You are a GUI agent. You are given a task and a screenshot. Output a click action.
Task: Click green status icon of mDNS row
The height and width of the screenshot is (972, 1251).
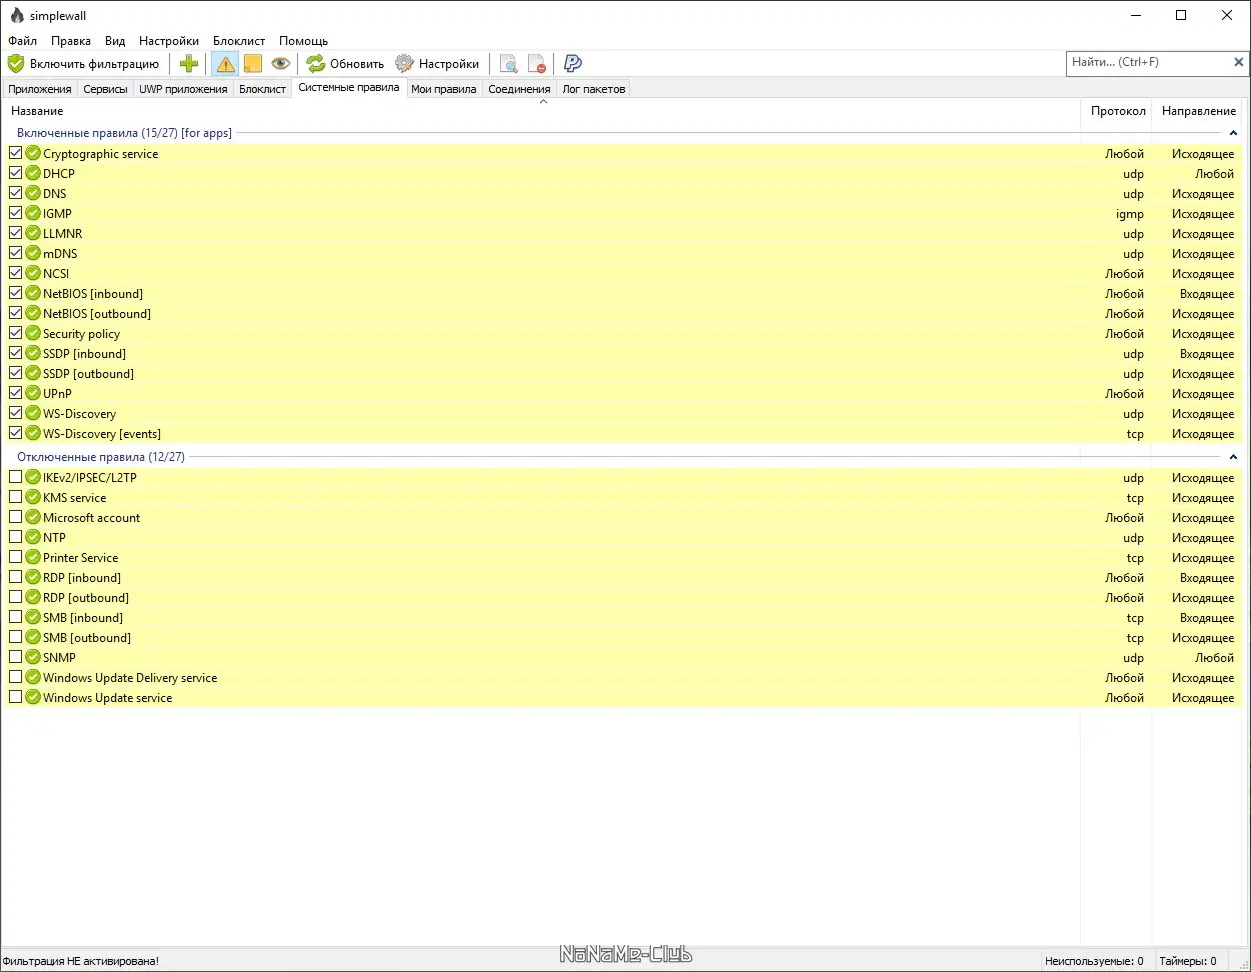[33, 254]
